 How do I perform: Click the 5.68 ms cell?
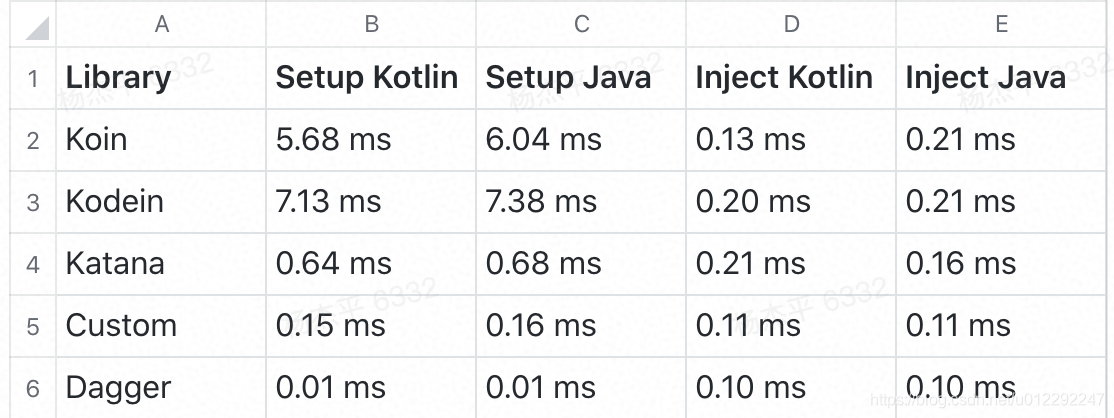(x=371, y=140)
